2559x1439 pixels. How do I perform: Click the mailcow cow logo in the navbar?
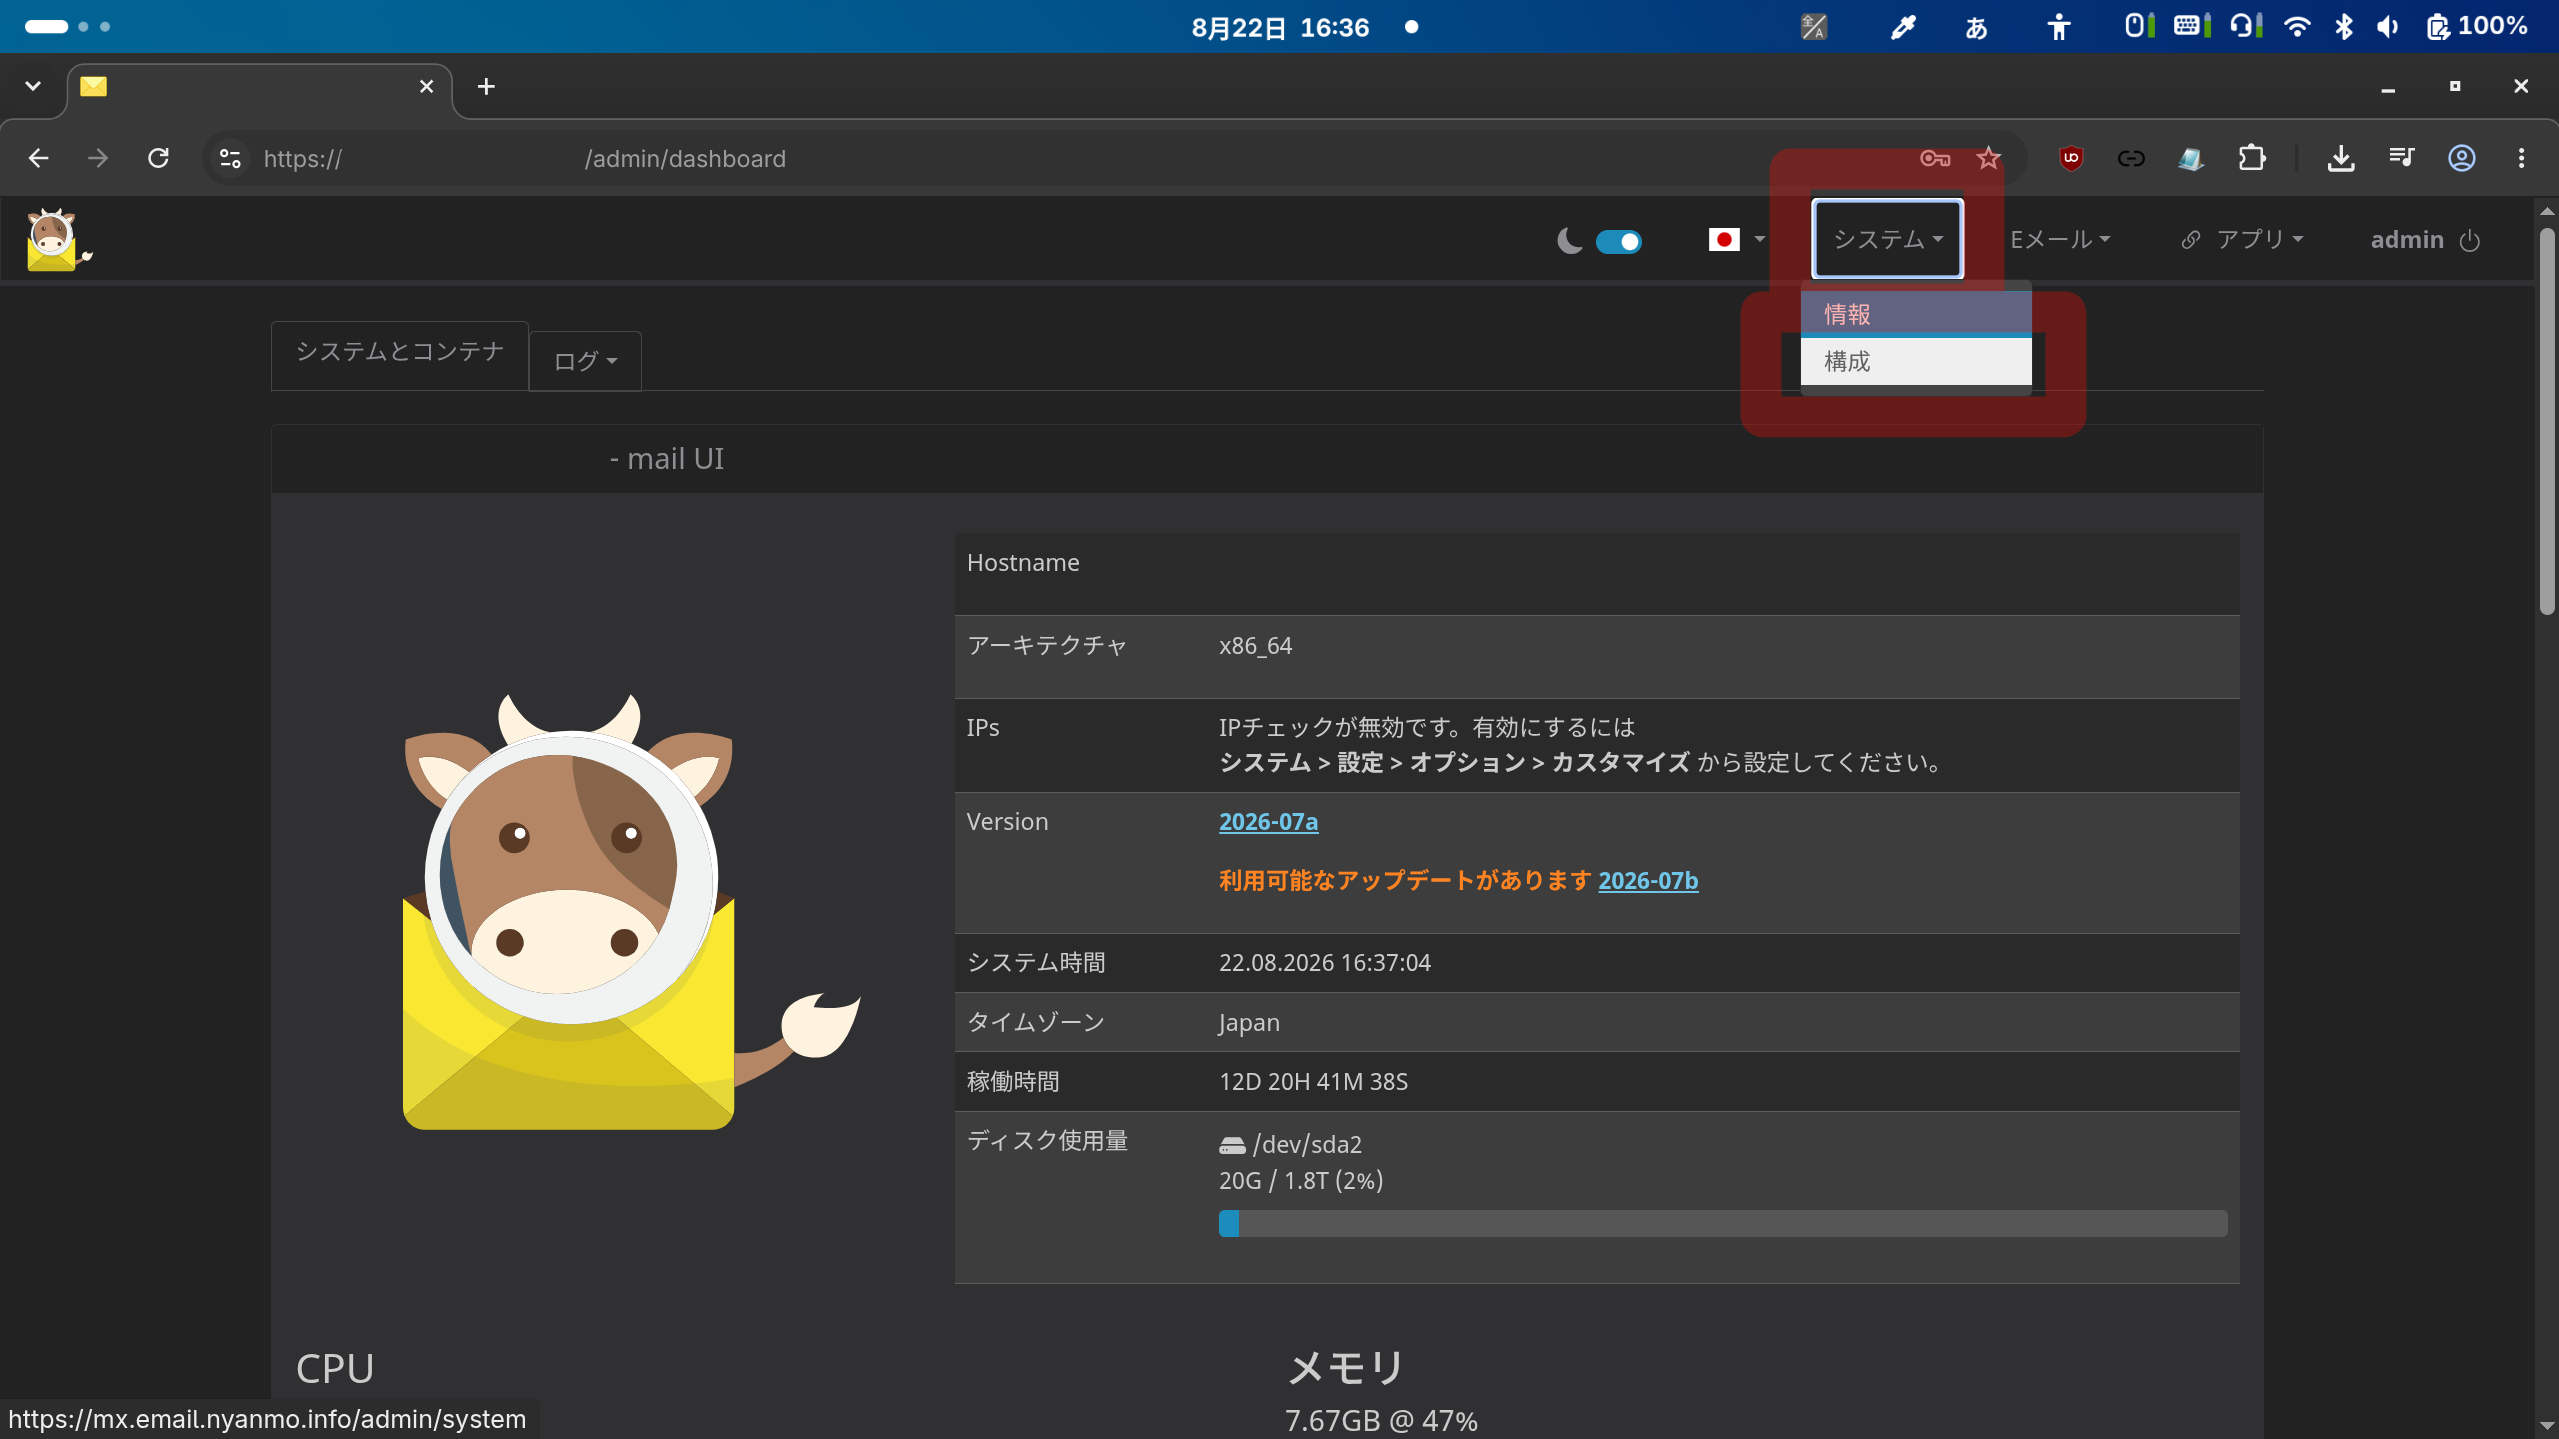(59, 240)
